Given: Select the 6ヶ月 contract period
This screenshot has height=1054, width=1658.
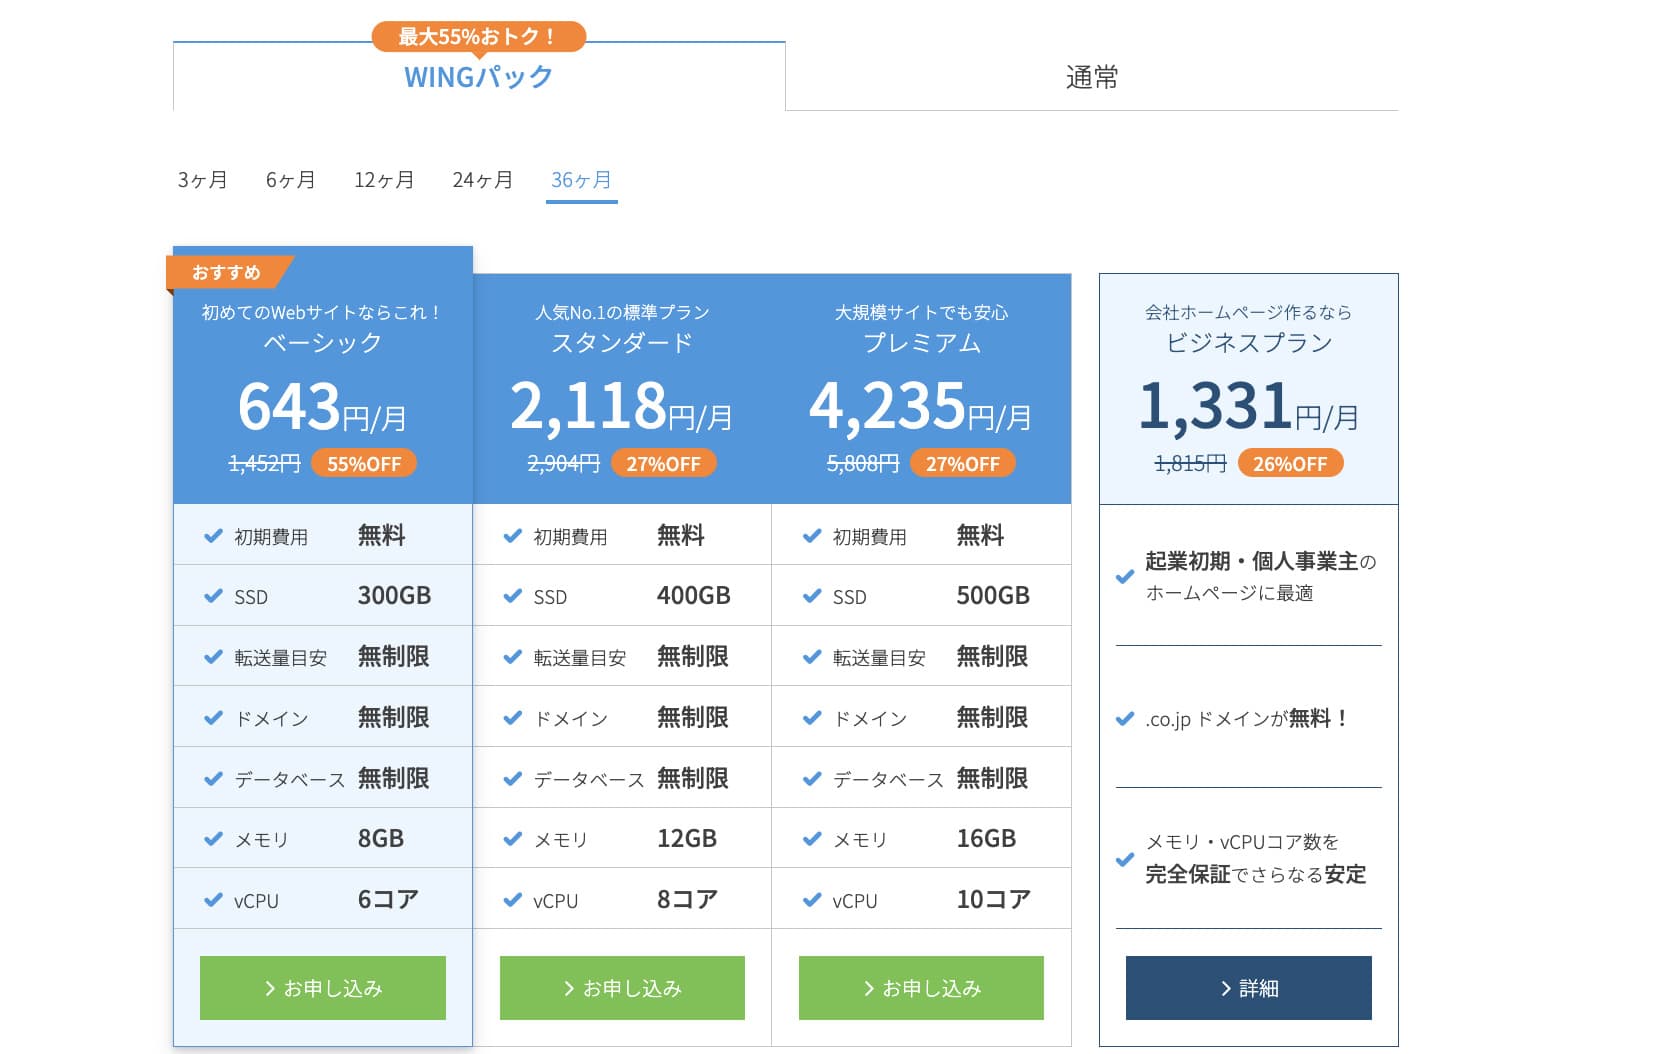Looking at the screenshot, I should click(290, 180).
